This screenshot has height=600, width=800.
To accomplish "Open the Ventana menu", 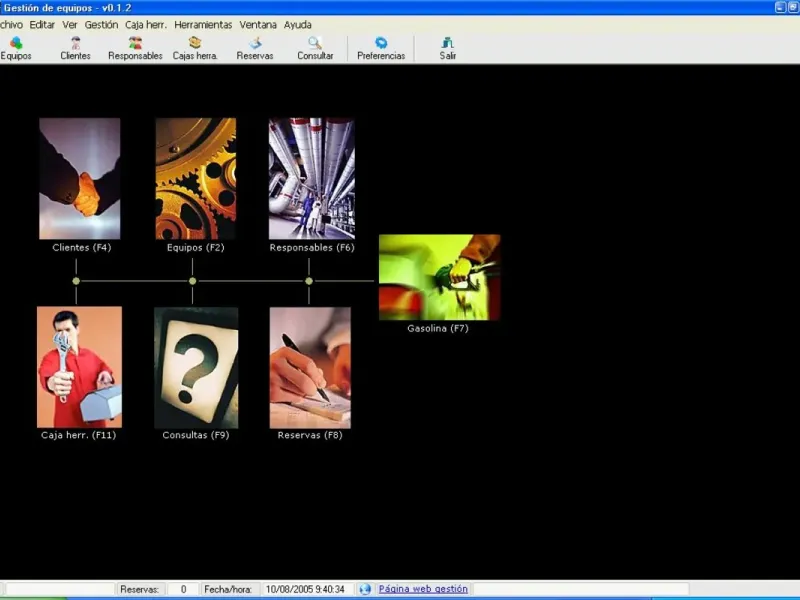I will [258, 24].
